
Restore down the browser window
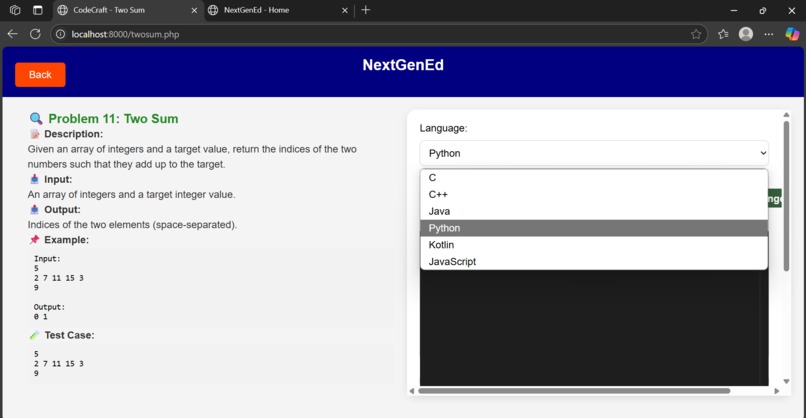[x=763, y=10]
